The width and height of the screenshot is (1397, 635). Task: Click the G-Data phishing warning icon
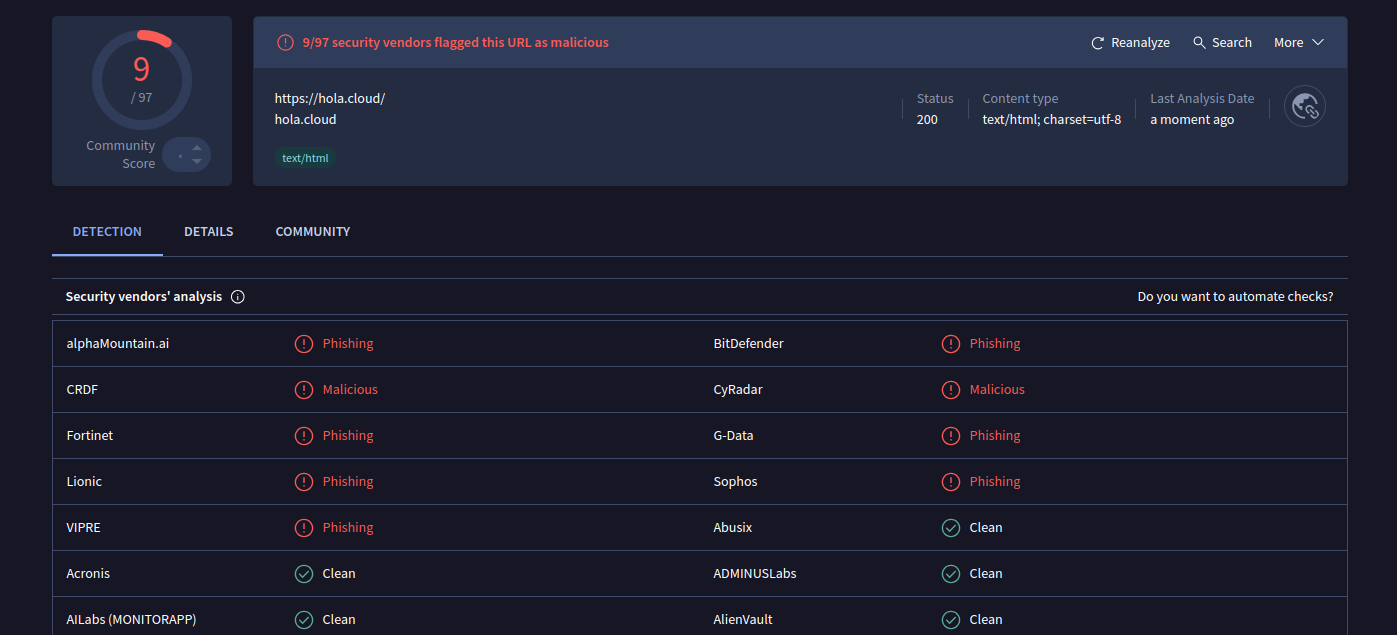(x=951, y=436)
